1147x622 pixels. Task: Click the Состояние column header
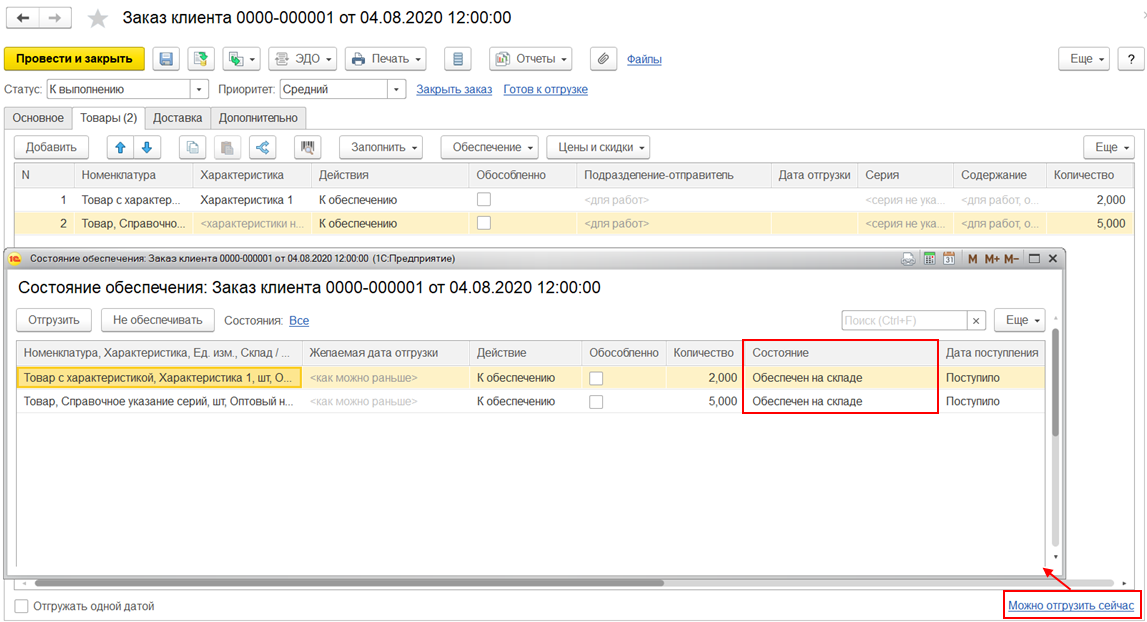tap(840, 353)
